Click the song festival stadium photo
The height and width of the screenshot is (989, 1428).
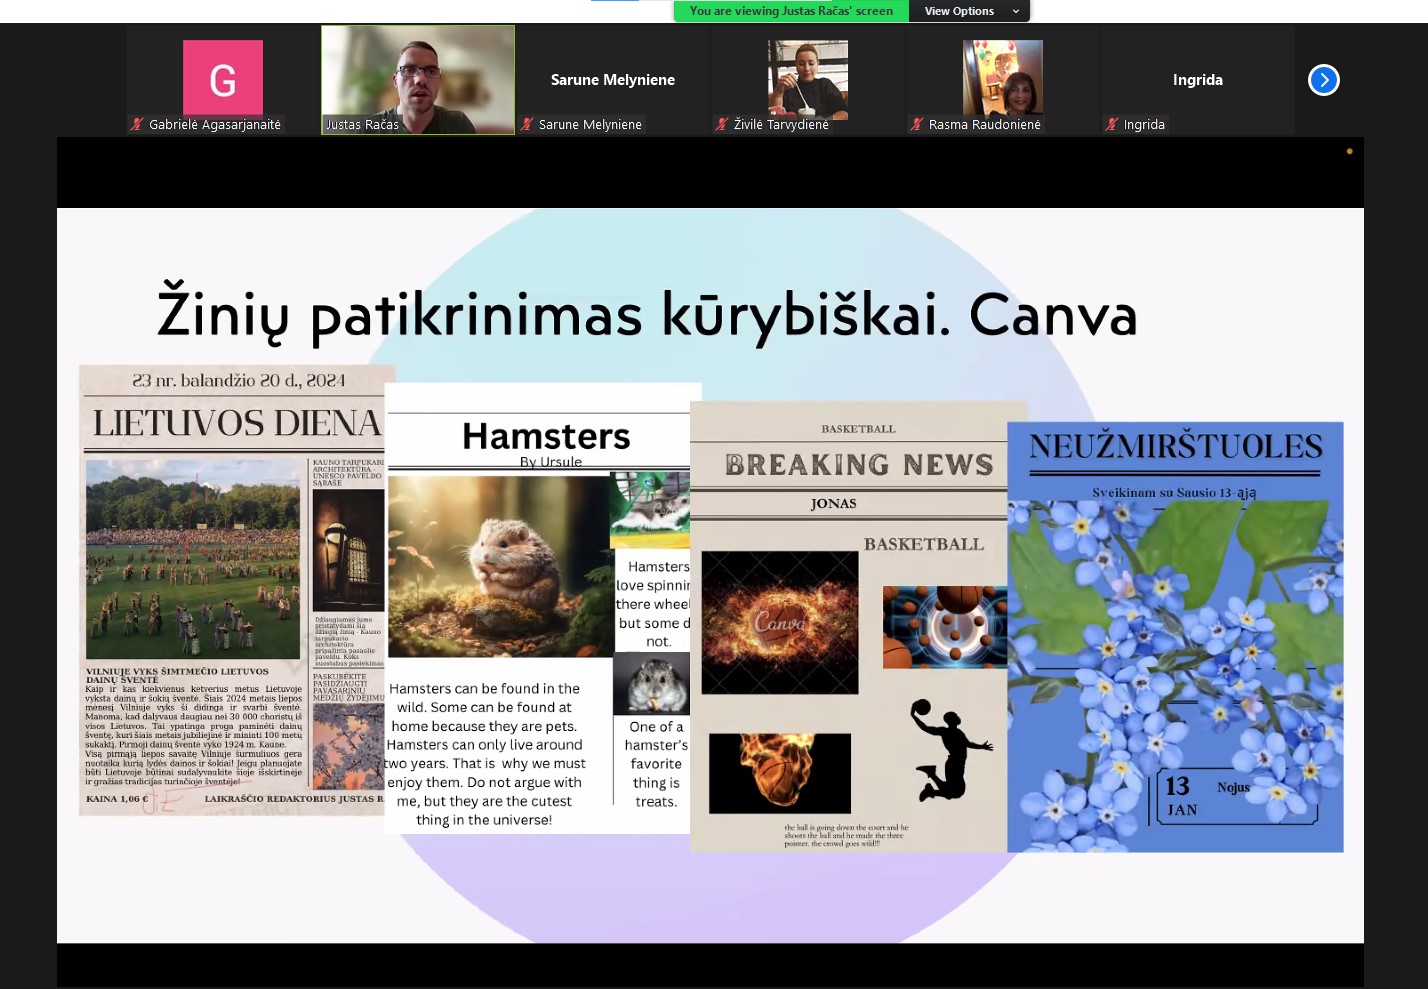tap(192, 560)
